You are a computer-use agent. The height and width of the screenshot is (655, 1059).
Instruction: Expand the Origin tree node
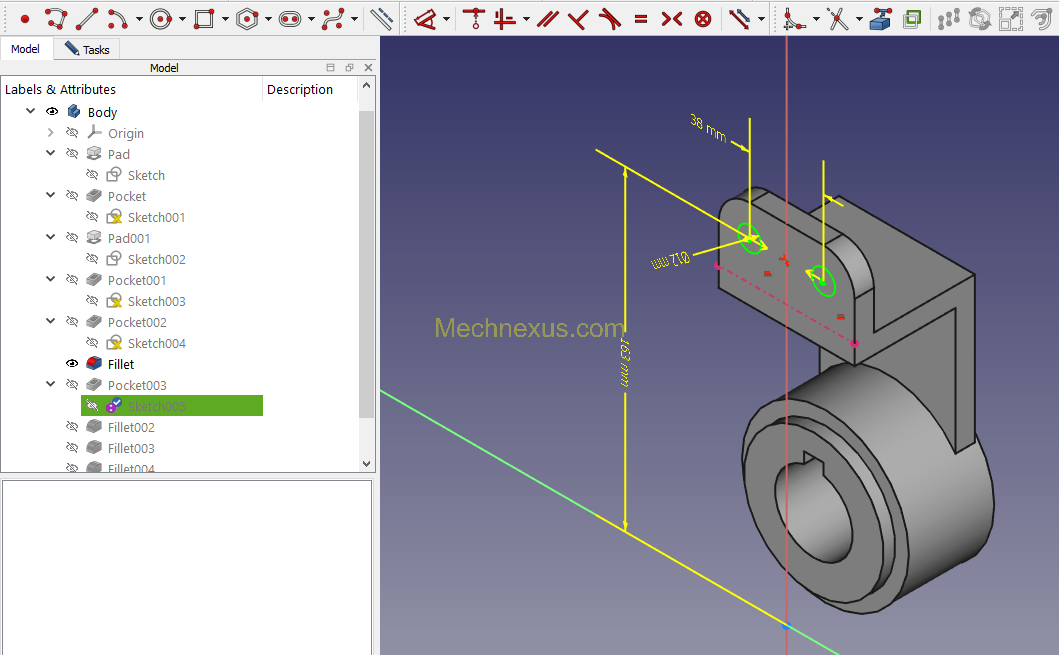[51, 133]
